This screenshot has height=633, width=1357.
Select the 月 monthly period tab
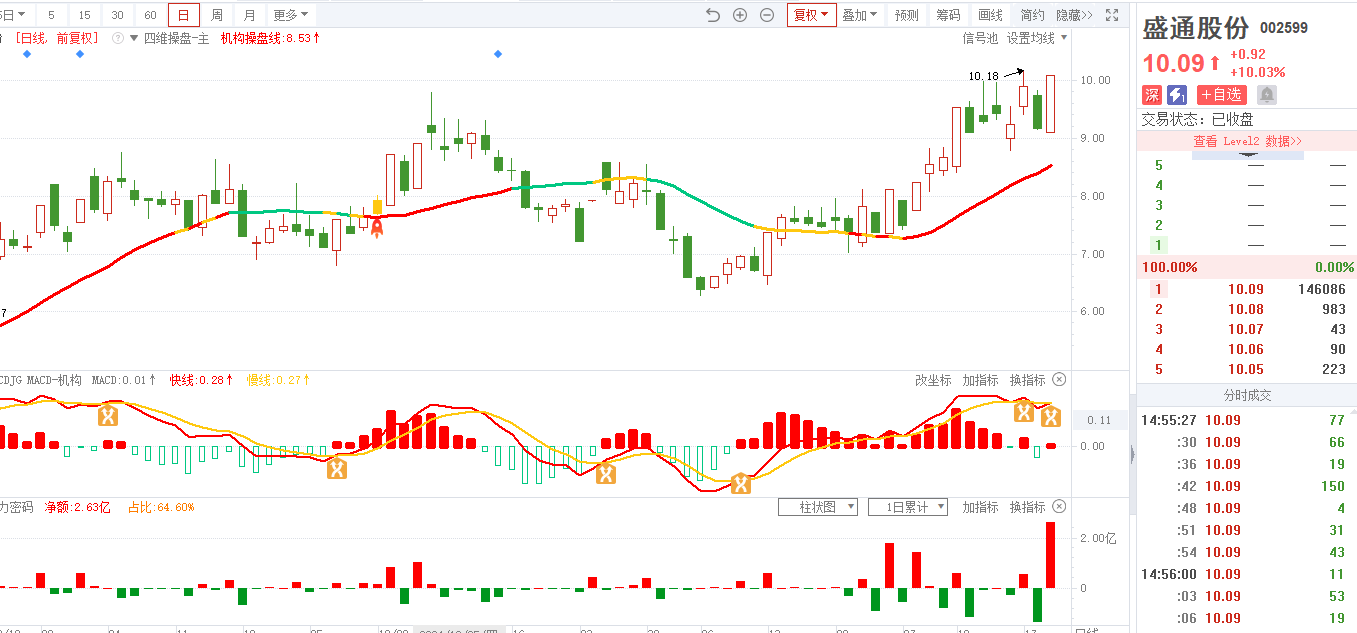click(x=250, y=15)
